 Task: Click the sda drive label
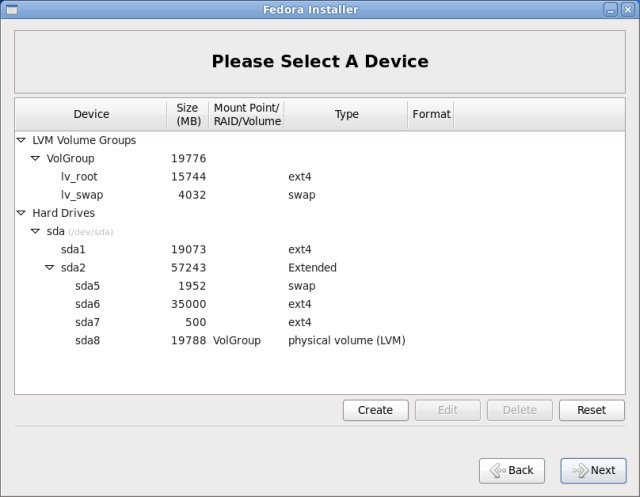[x=56, y=231]
